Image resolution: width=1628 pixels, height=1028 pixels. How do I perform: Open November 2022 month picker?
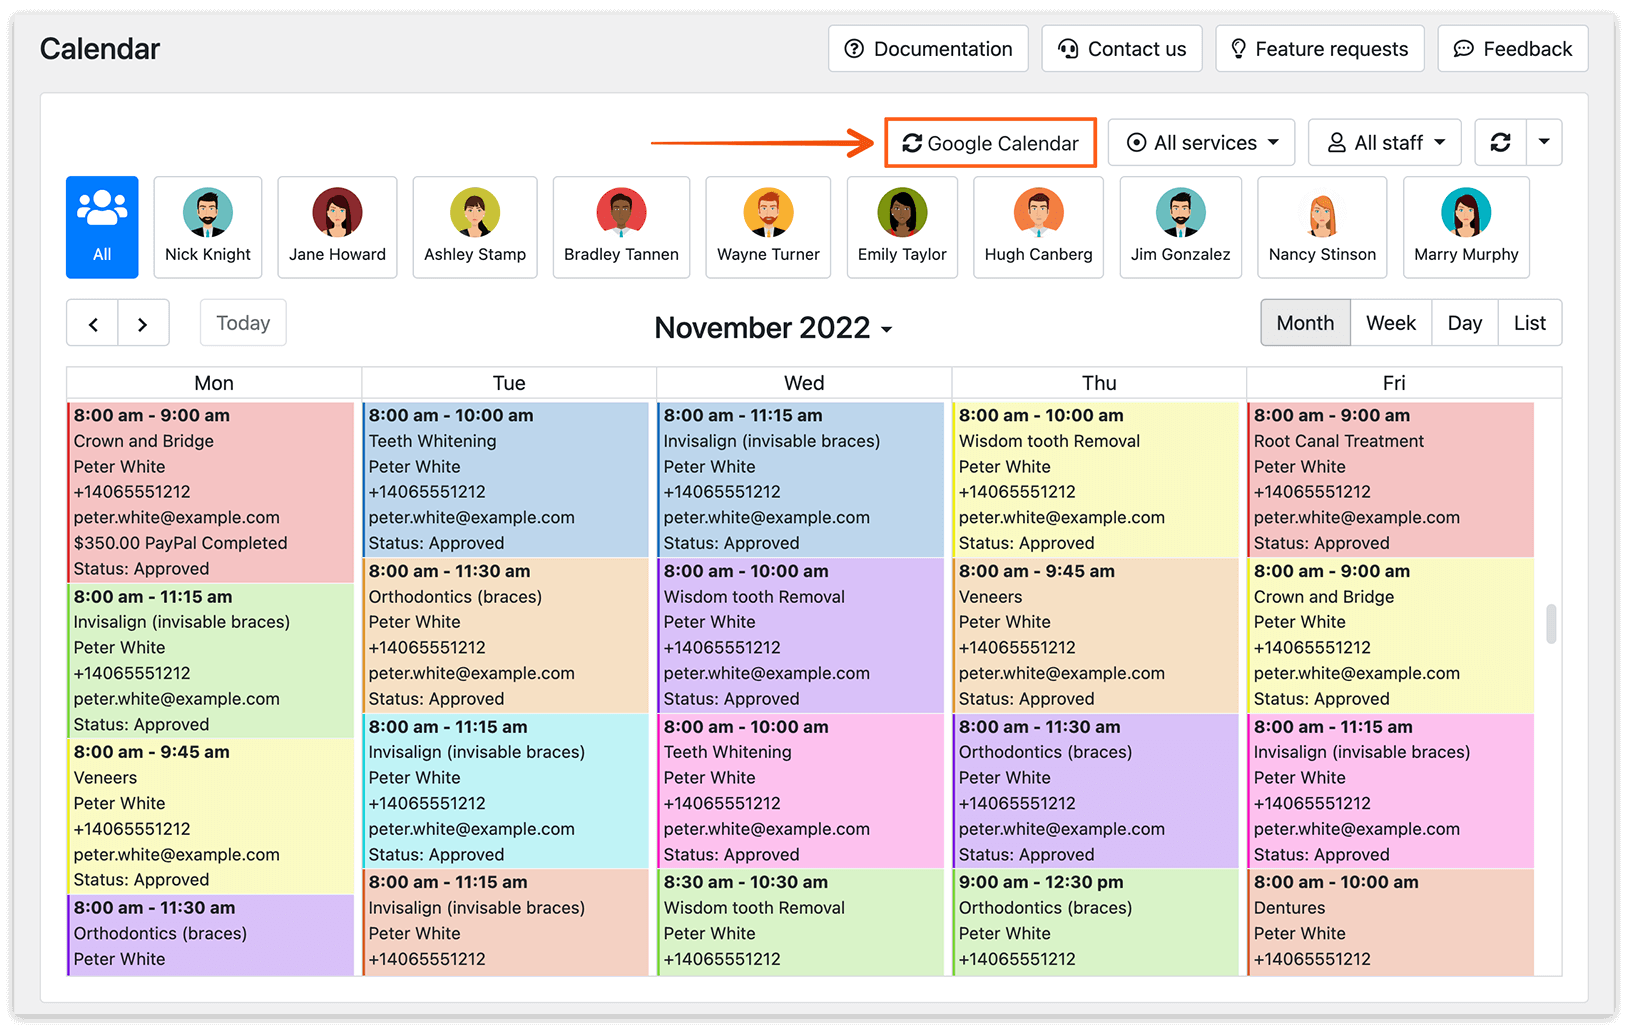click(x=773, y=328)
